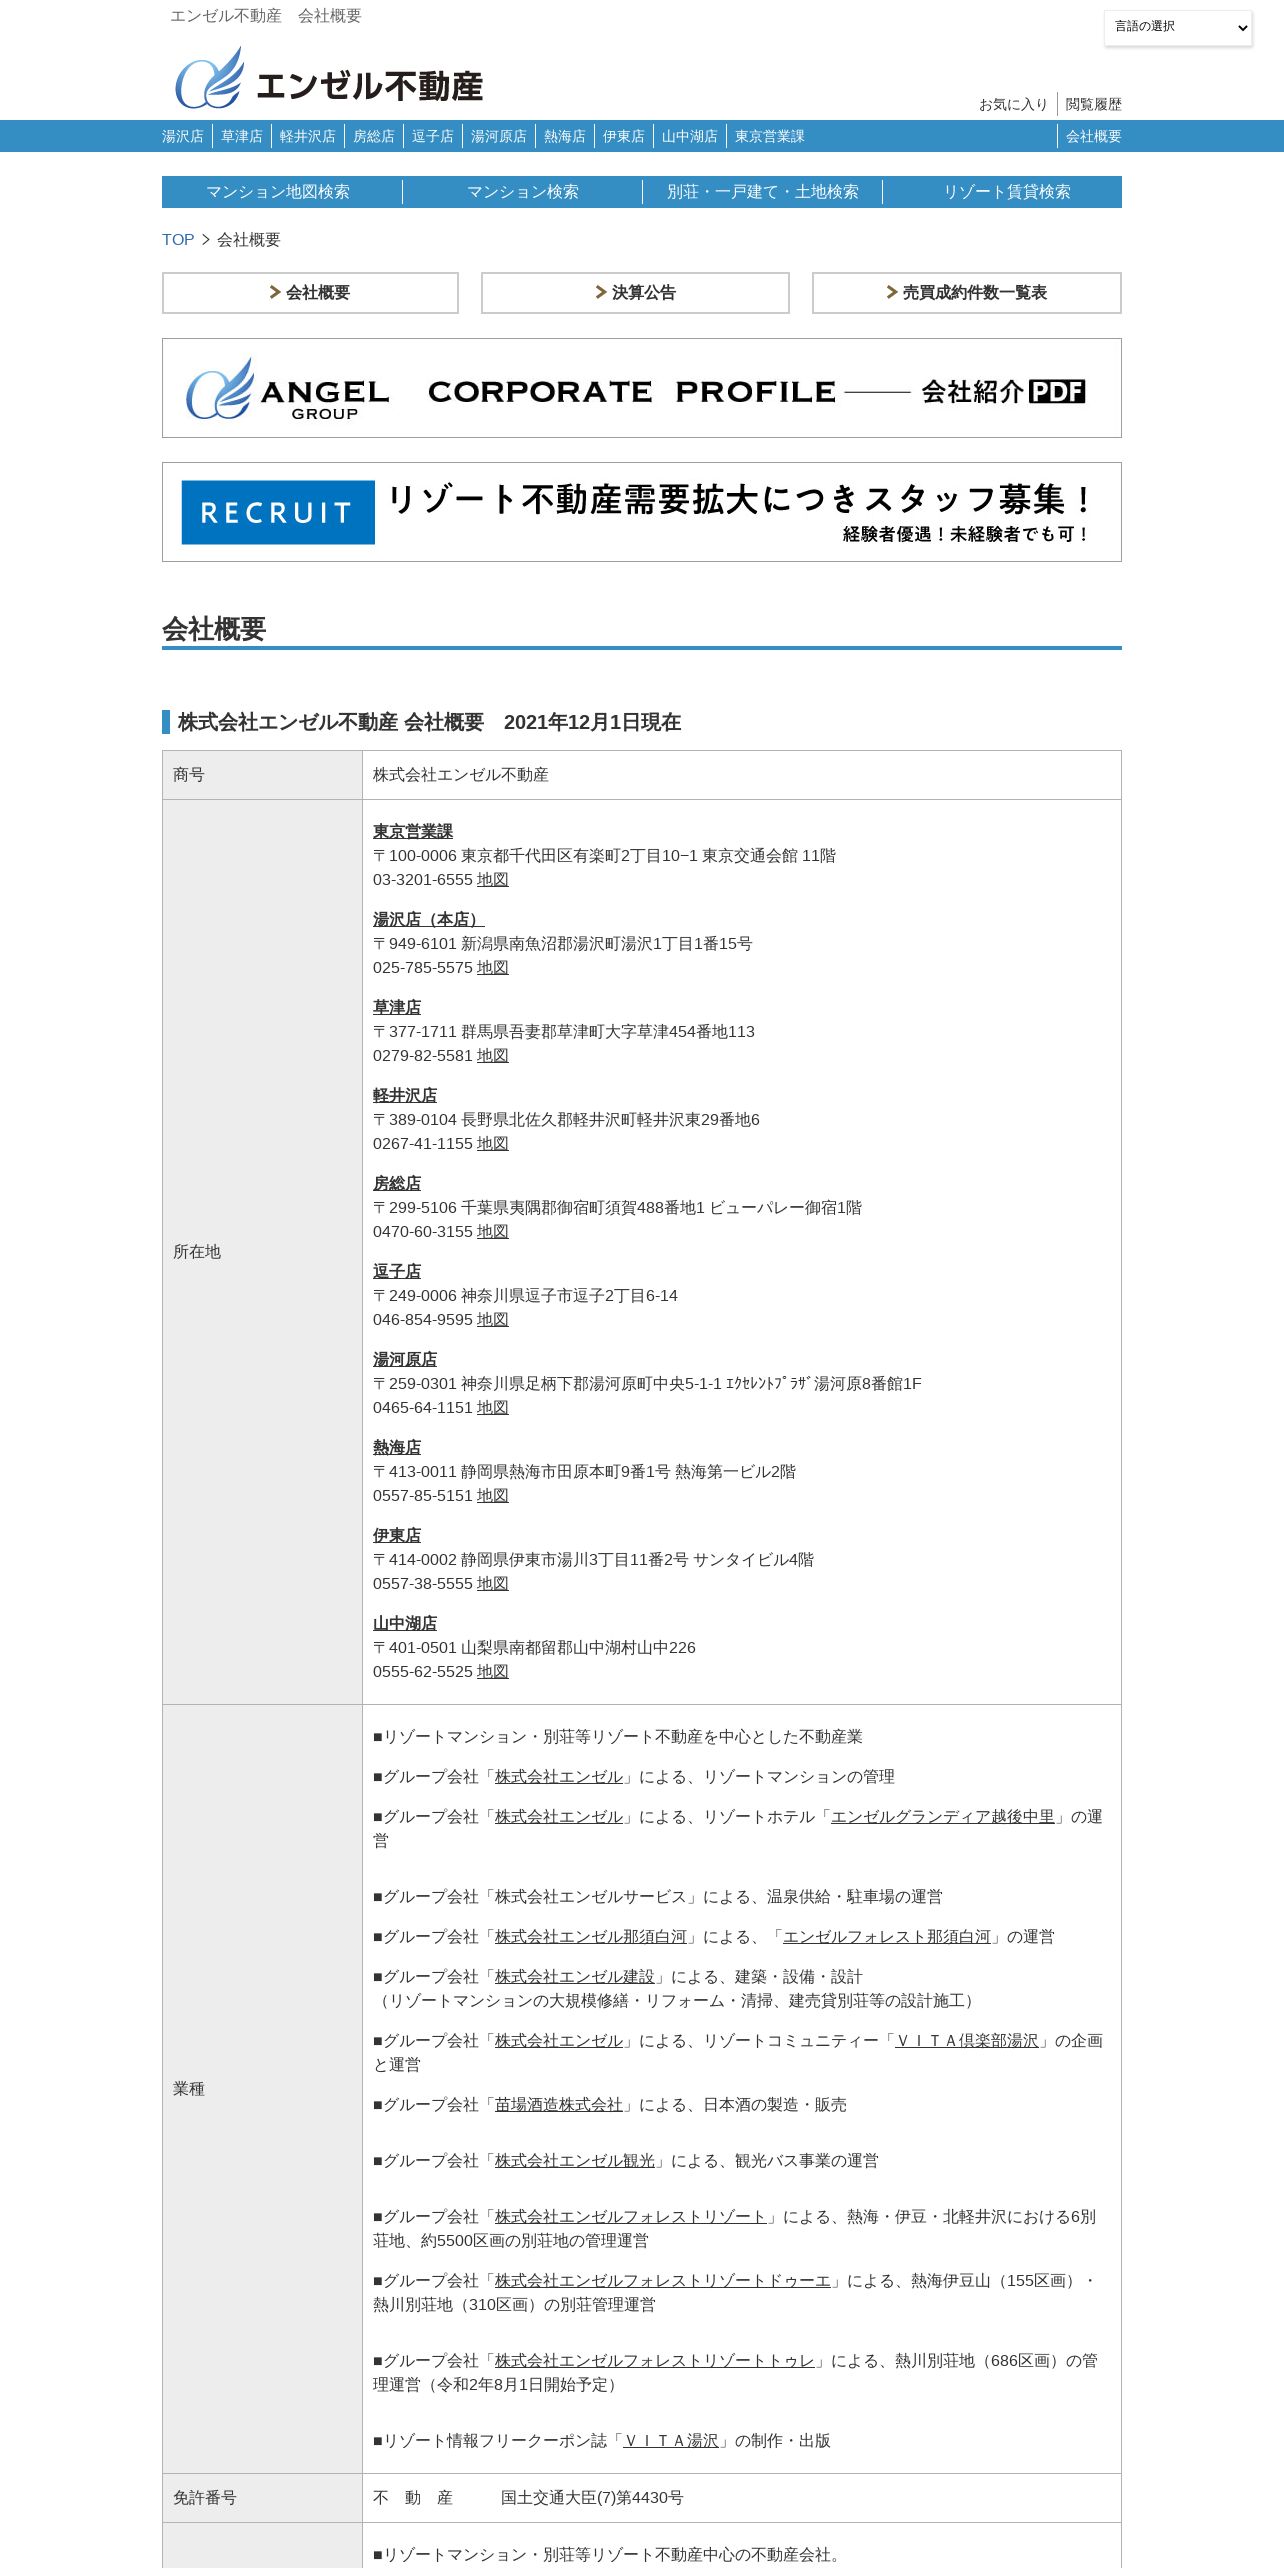Viewport: 1284px width, 2568px height.
Task: Select 湯河原店 in the blue navigation bar
Action: click(499, 136)
